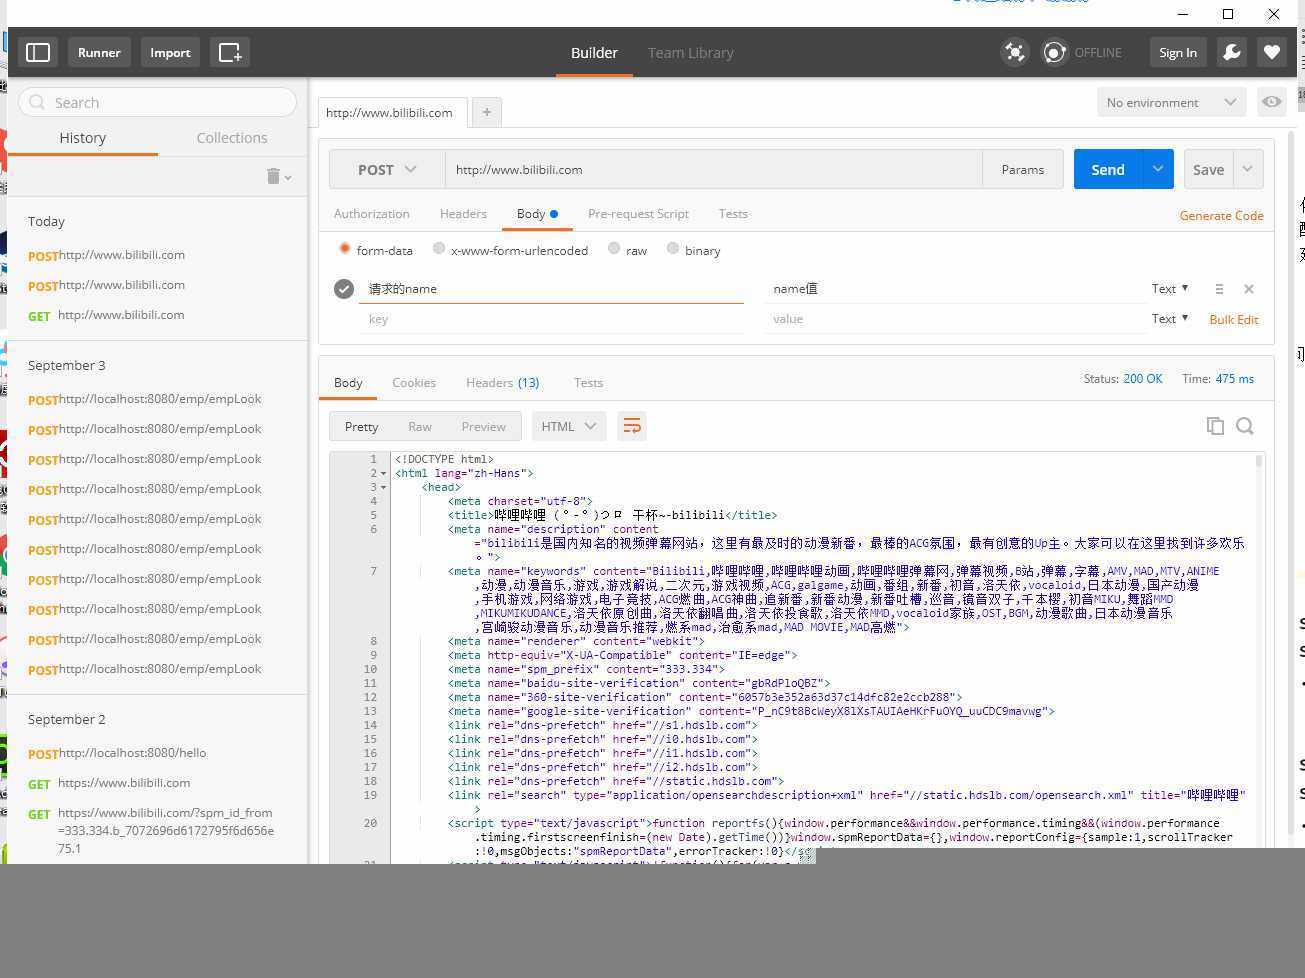Image resolution: width=1305 pixels, height=978 pixels.
Task: Switch to the Builder tab
Action: click(594, 52)
